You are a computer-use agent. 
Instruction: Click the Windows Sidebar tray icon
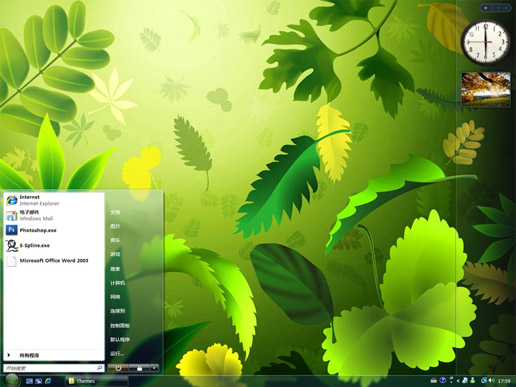(x=465, y=380)
